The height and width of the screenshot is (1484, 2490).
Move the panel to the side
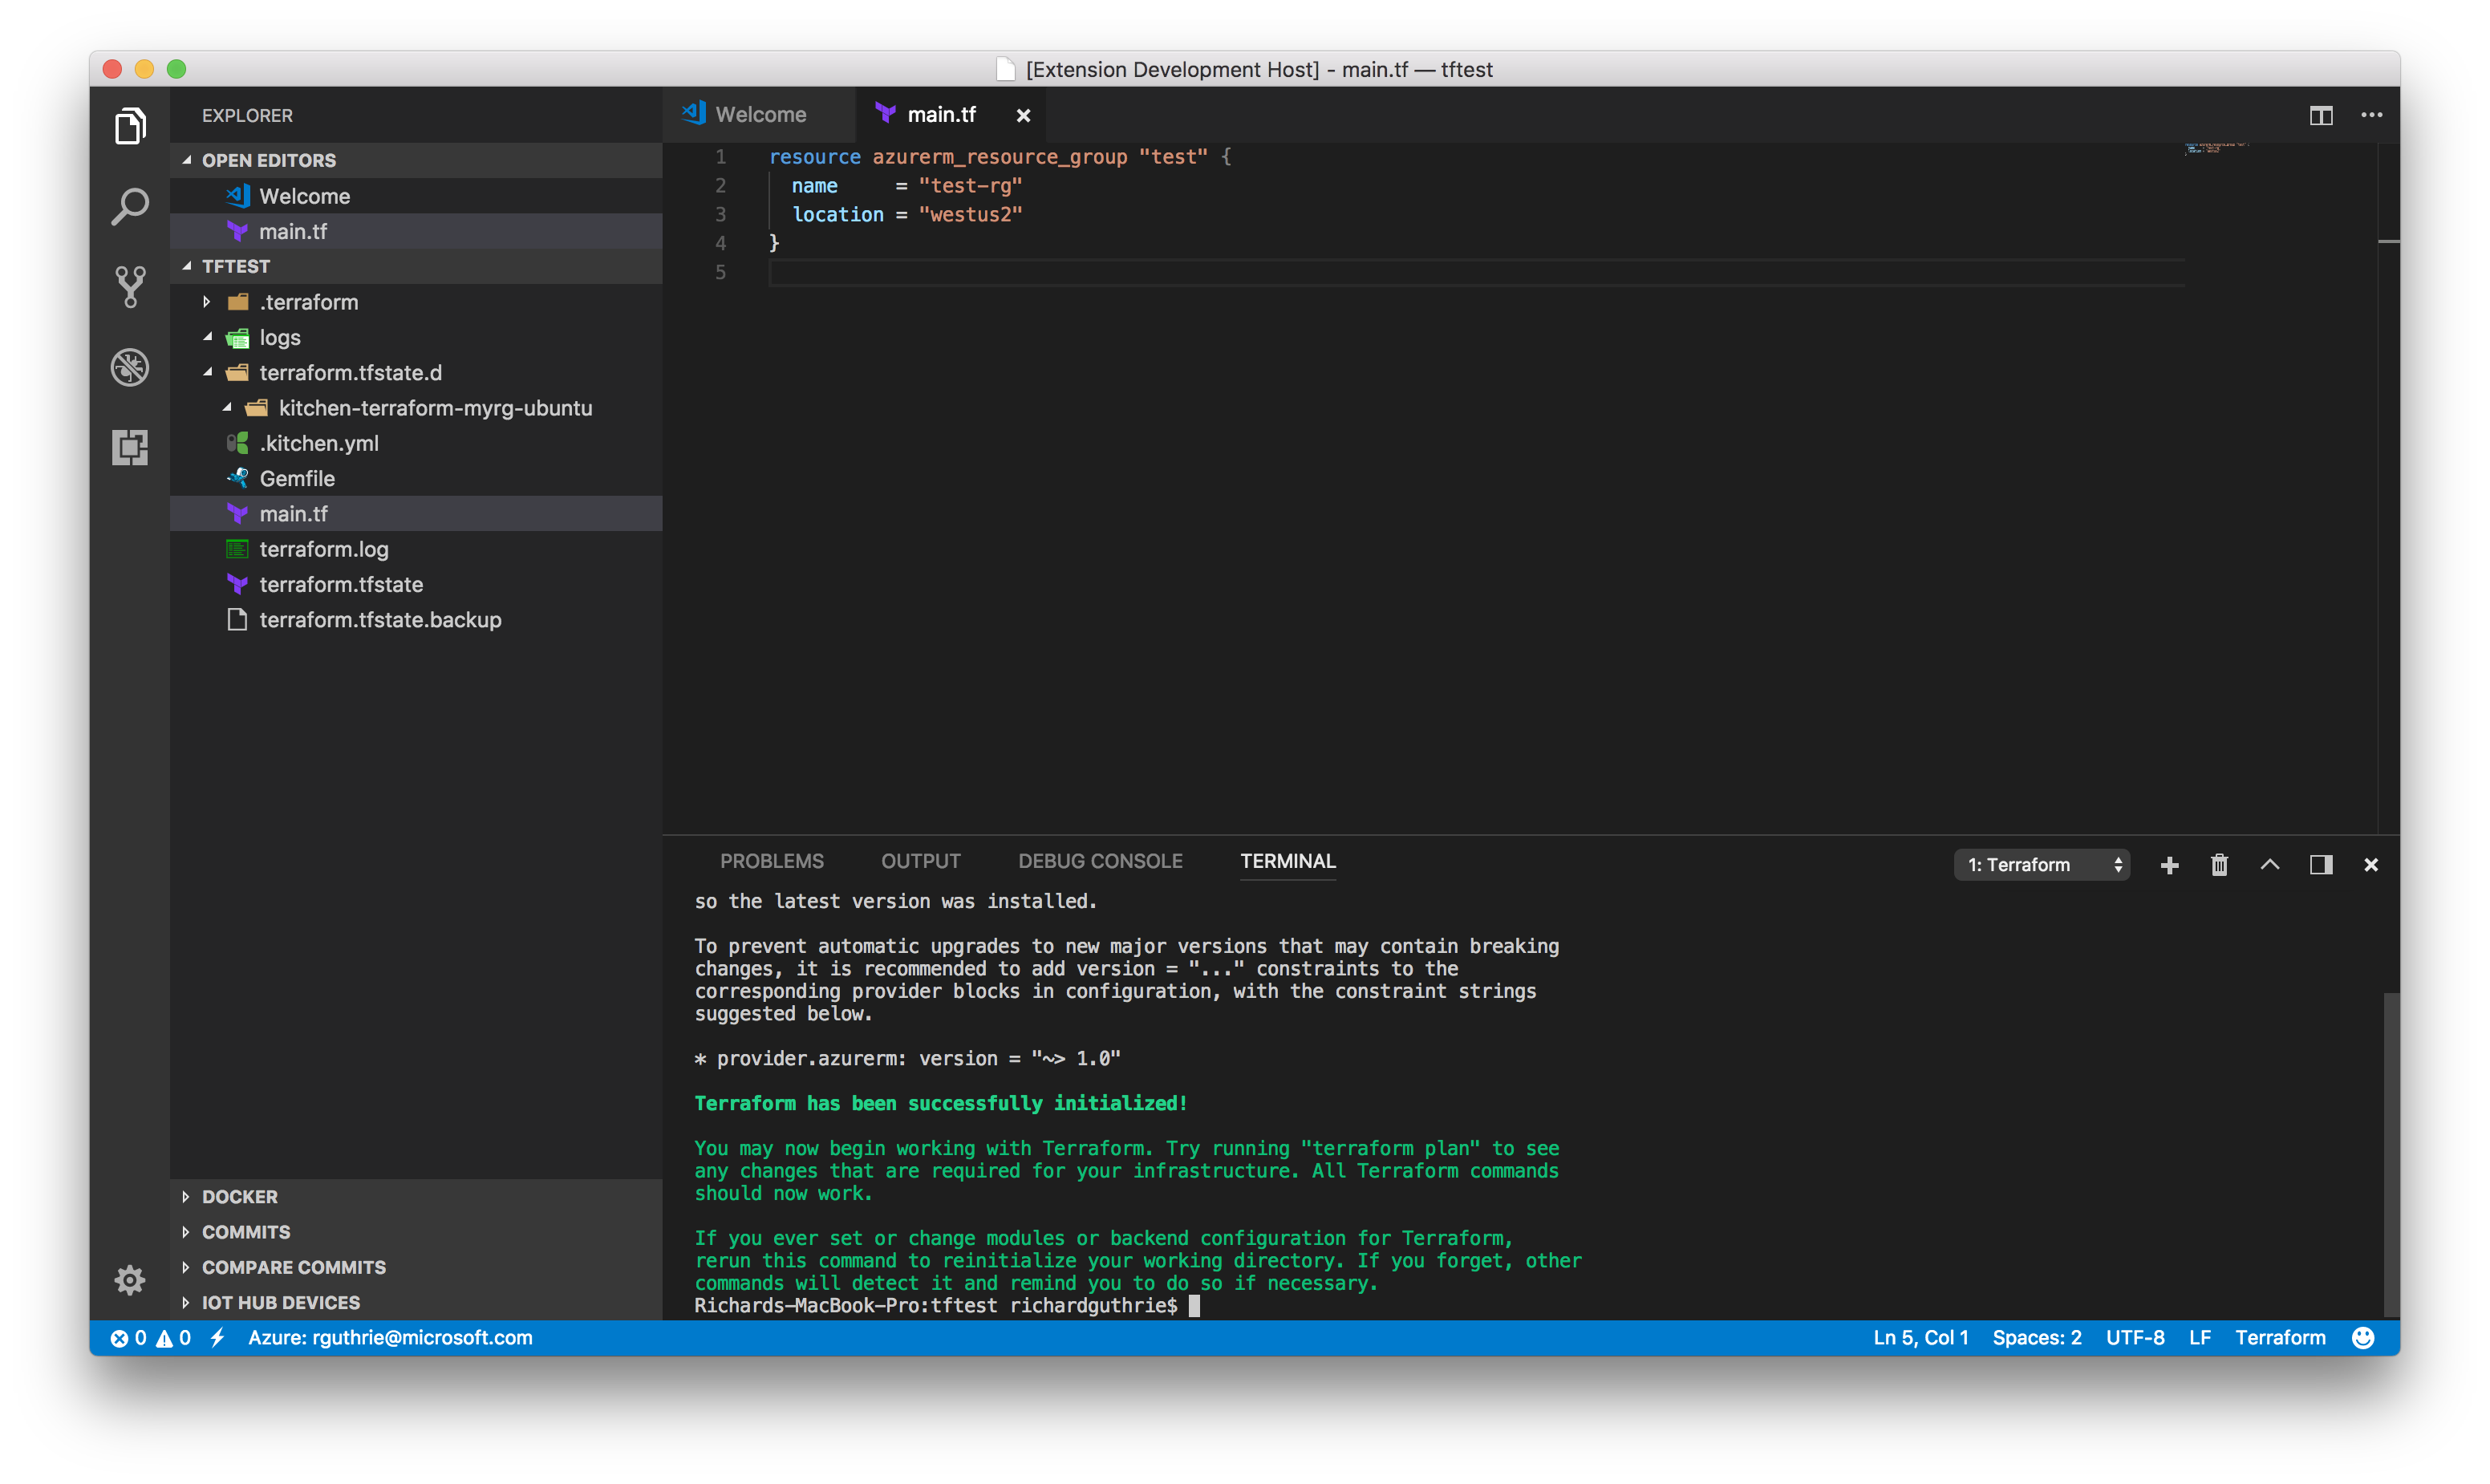click(2321, 865)
